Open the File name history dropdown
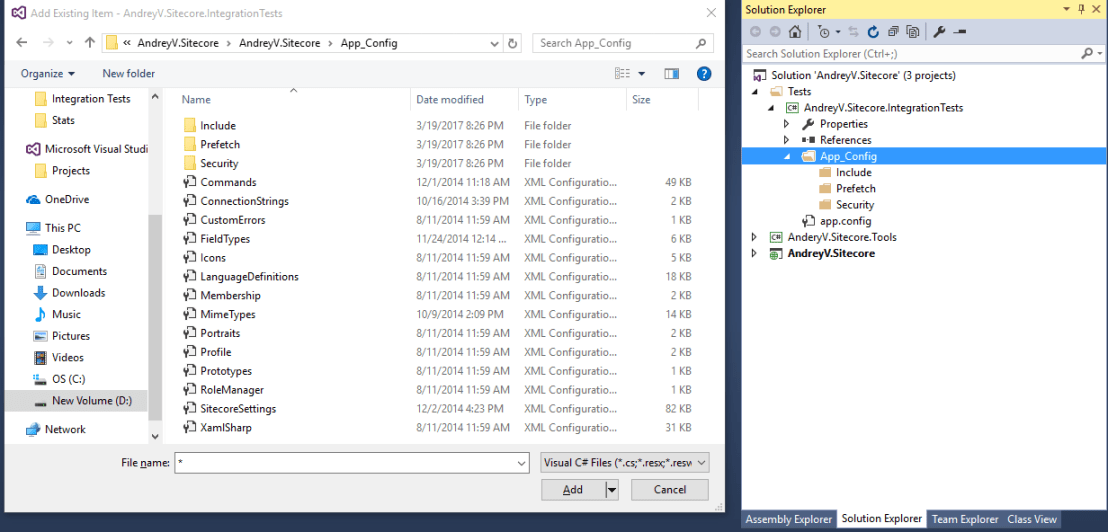This screenshot has height=532, width=1108. (522, 463)
